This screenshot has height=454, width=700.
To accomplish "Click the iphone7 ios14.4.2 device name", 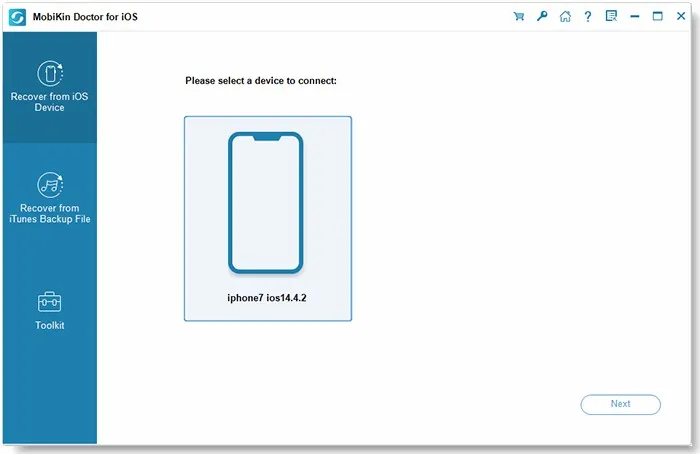I will pyautogui.click(x=266, y=298).
